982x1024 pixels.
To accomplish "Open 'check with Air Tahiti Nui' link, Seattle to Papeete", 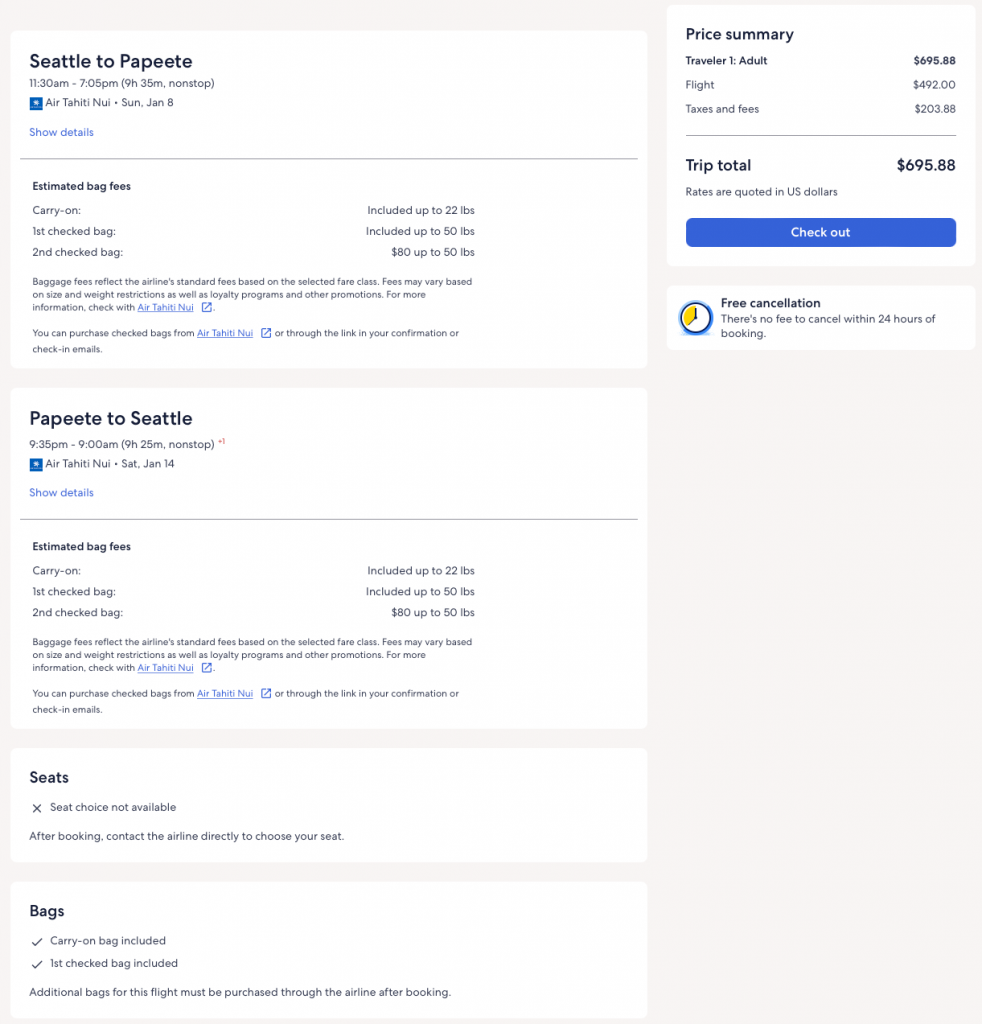I will coord(165,308).
